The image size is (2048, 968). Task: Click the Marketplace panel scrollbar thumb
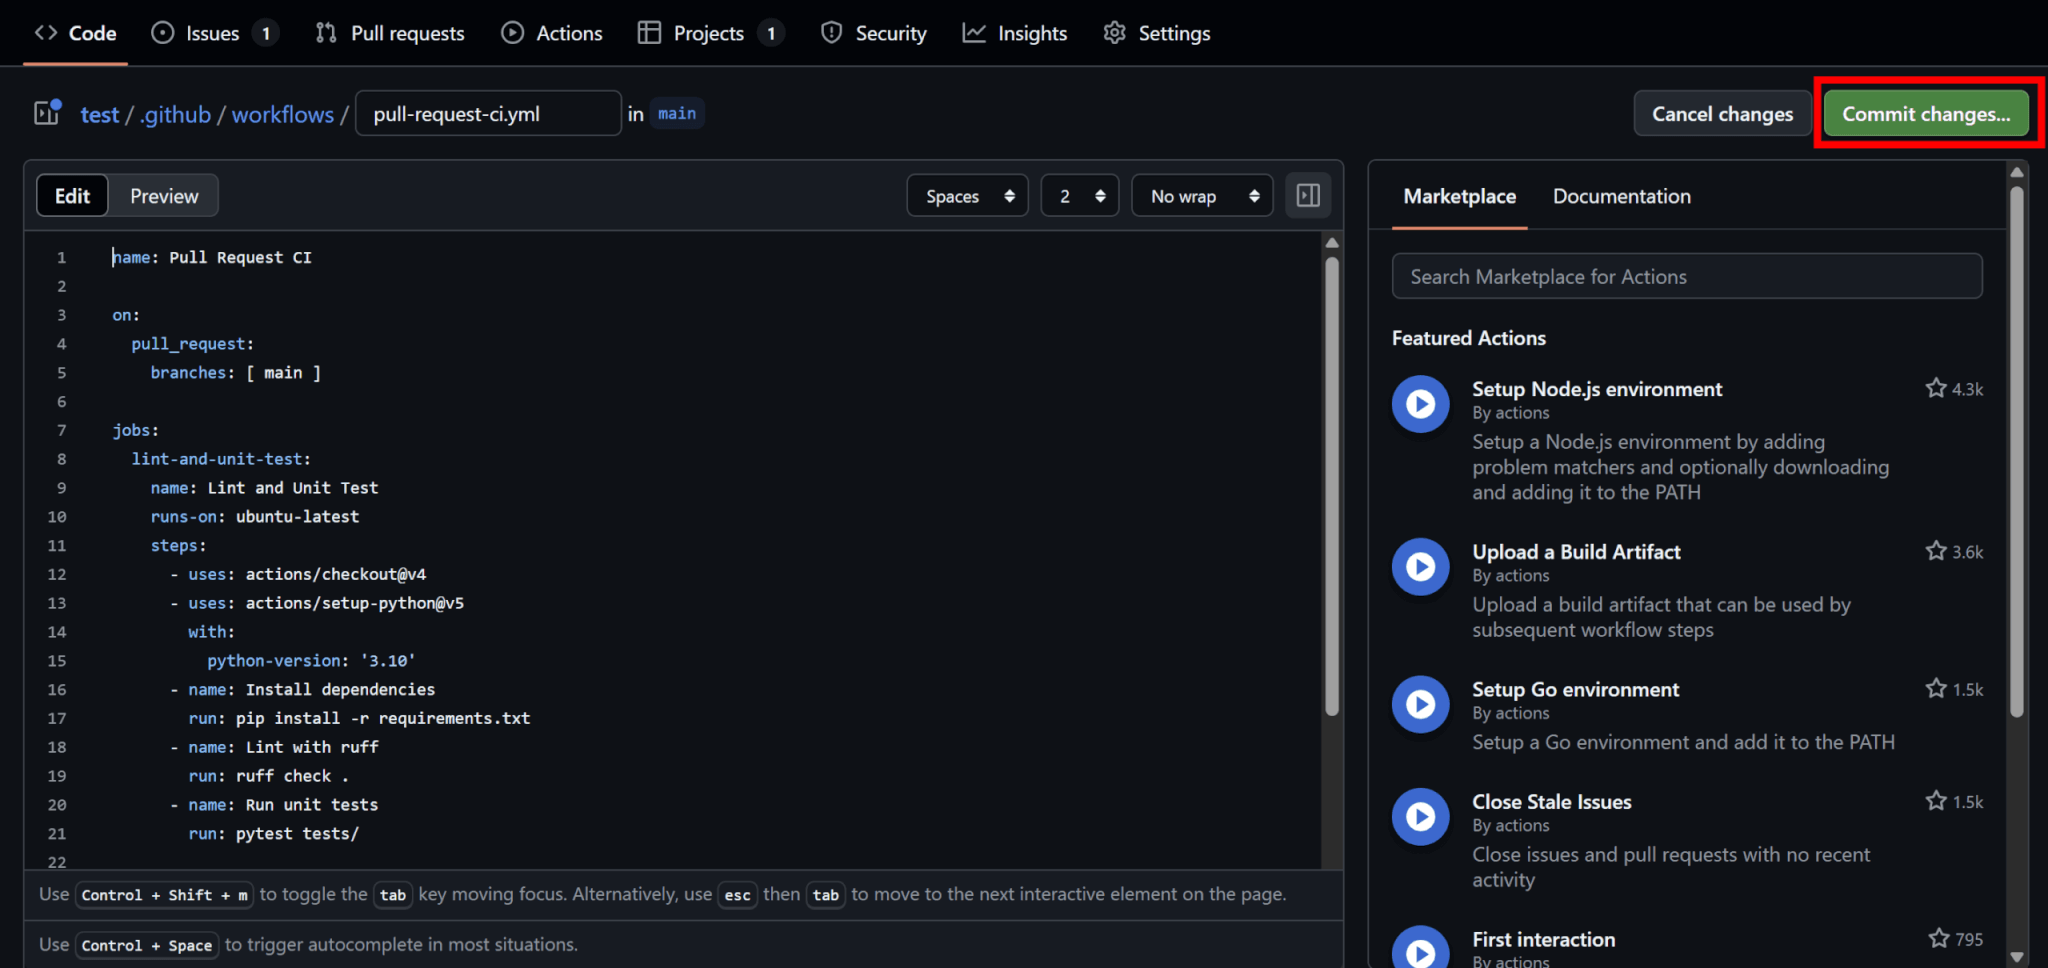point(2017,452)
